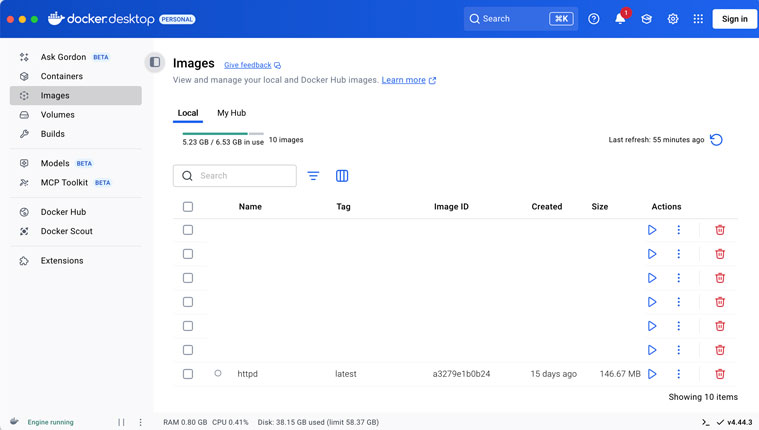This screenshot has width=759, height=430.
Task: Open engine options three-dot menu
Action: tap(140, 422)
